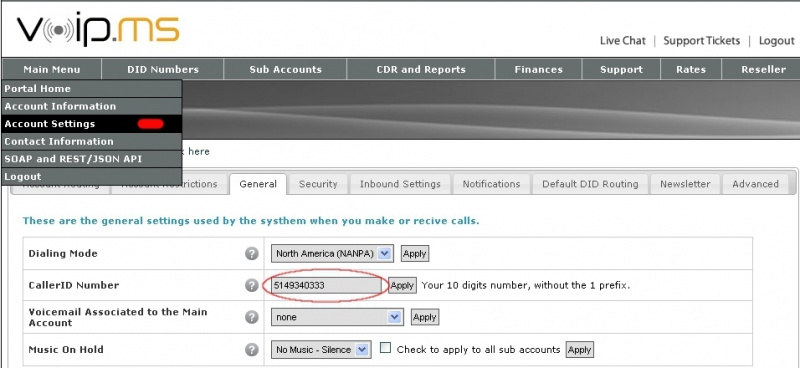The width and height of the screenshot is (800, 368).
Task: Click the 'Music On Hold' row label
Action: (x=66, y=350)
